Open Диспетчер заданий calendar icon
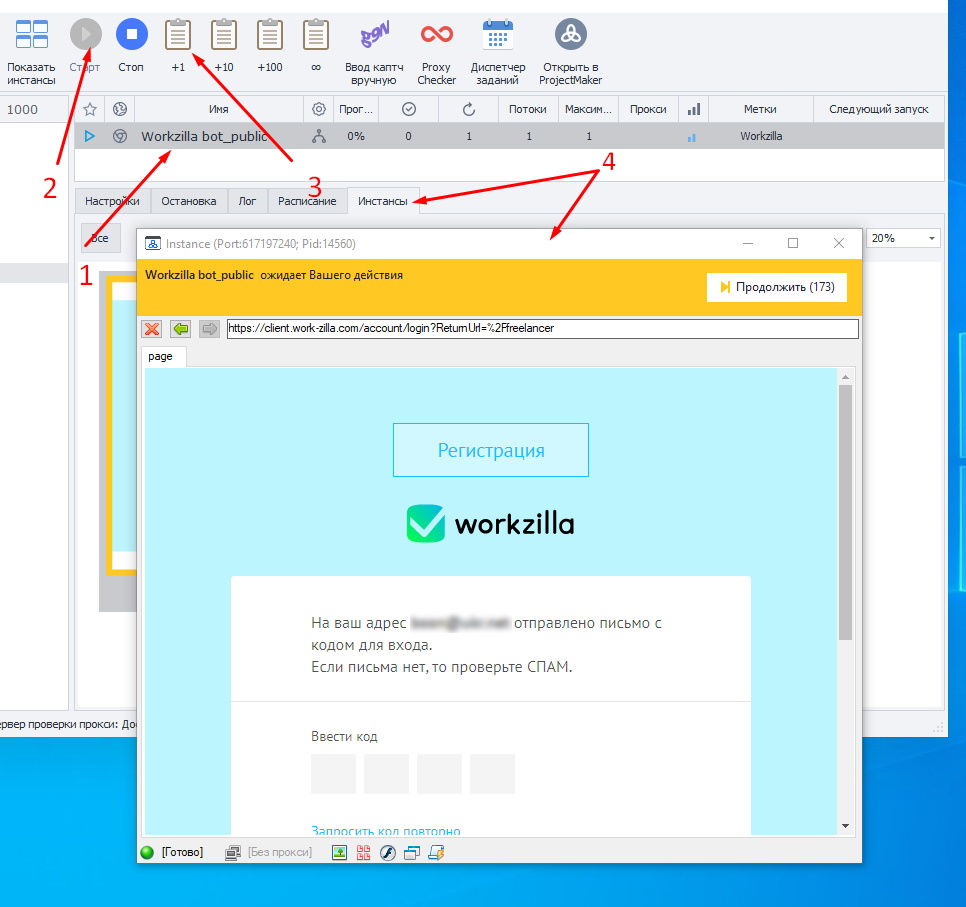 click(498, 34)
